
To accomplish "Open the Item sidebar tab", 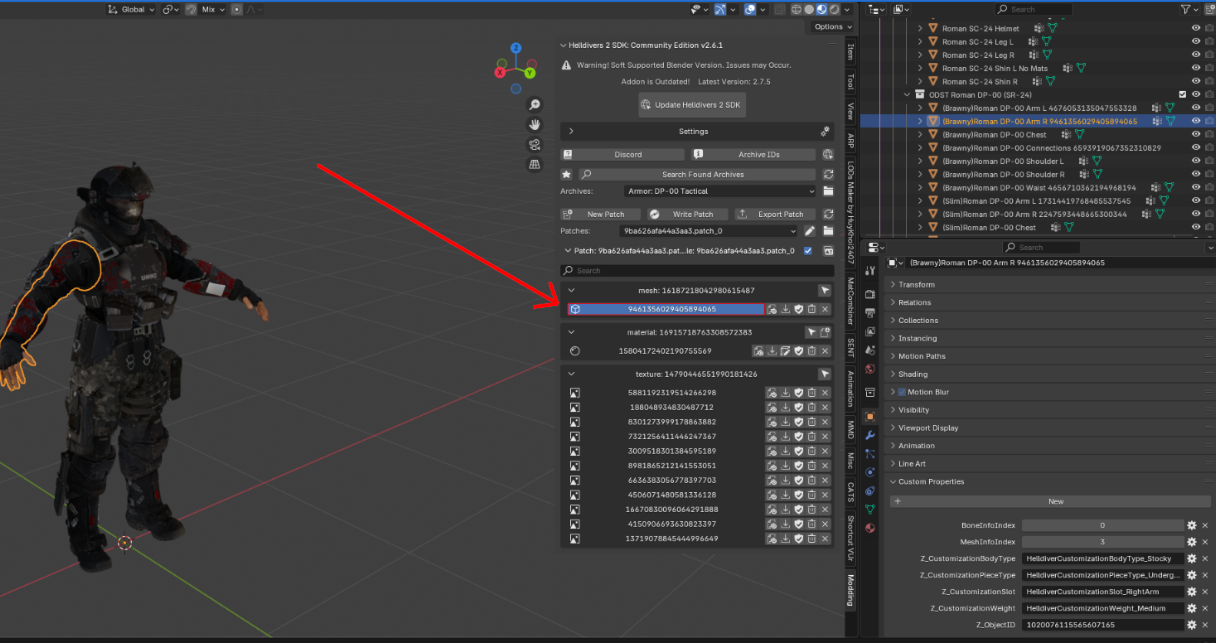I will (851, 51).
